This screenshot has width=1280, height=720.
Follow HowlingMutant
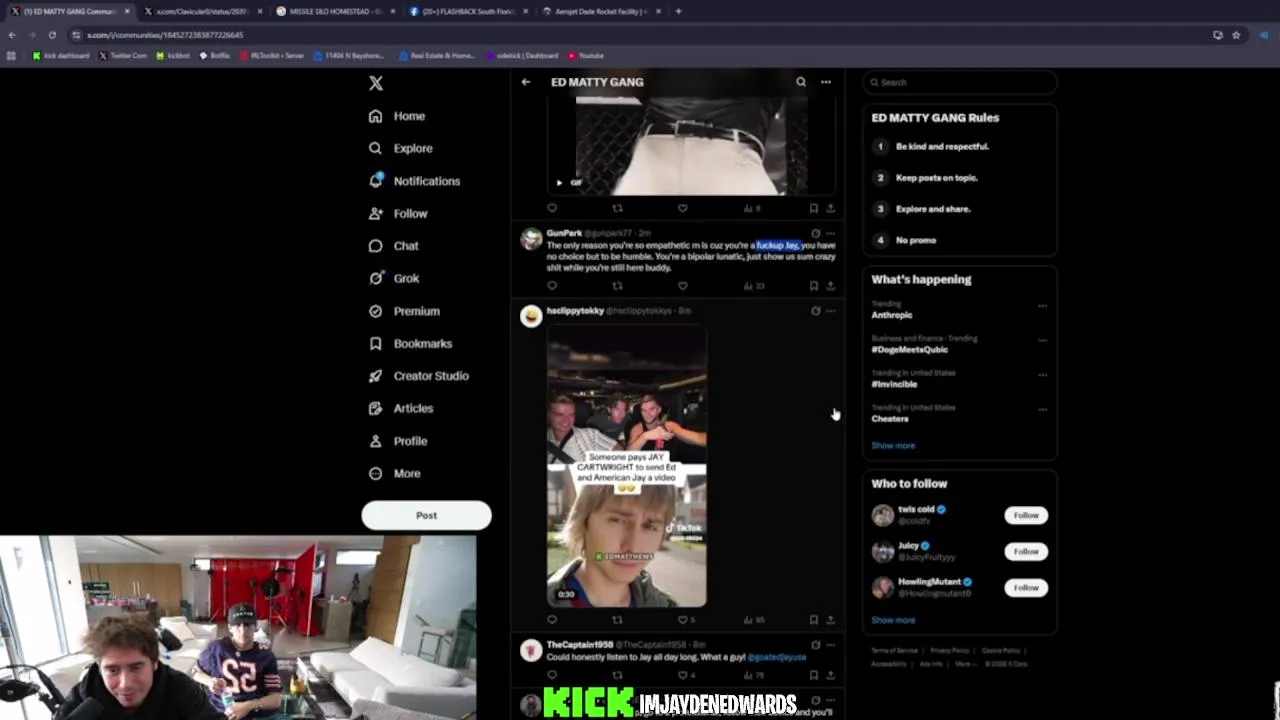(1026, 588)
